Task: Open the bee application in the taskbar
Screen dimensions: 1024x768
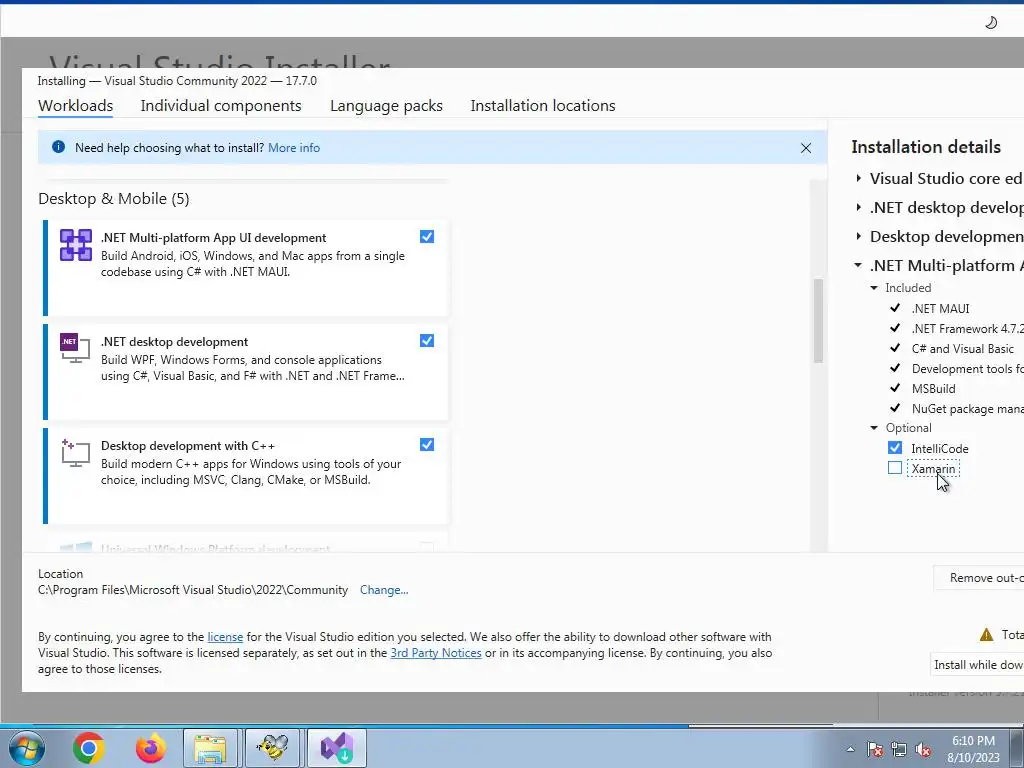Action: pyautogui.click(x=272, y=748)
